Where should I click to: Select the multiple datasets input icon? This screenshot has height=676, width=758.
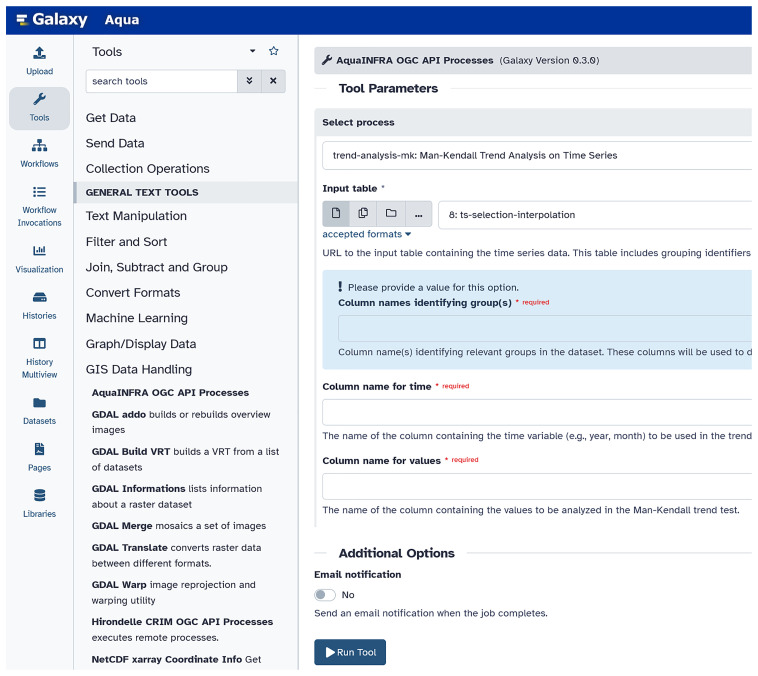coord(363,213)
